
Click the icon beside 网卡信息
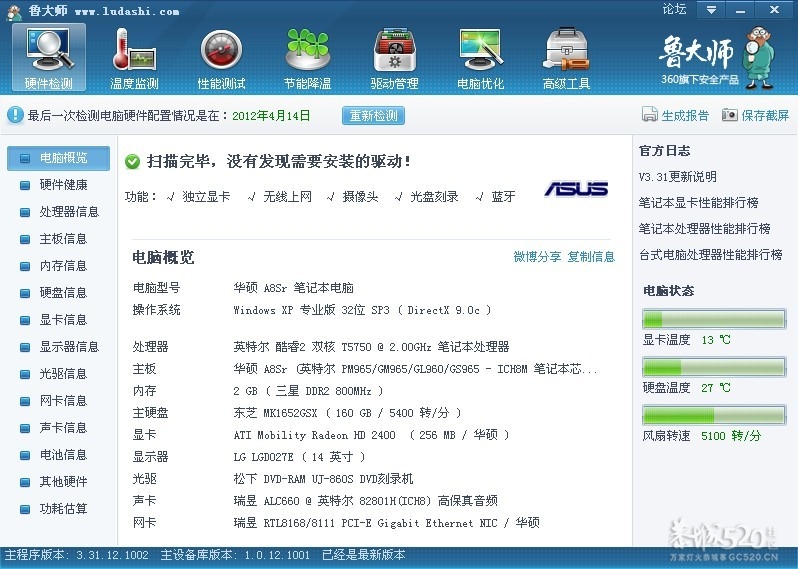[24, 401]
